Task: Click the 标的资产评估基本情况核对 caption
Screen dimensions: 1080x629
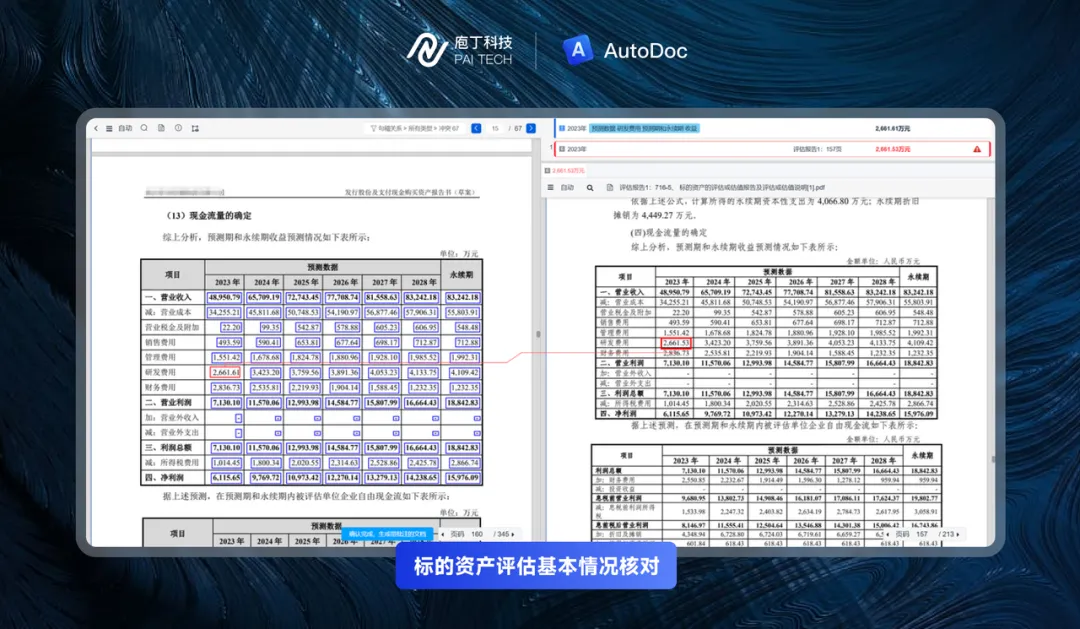Action: [536, 566]
